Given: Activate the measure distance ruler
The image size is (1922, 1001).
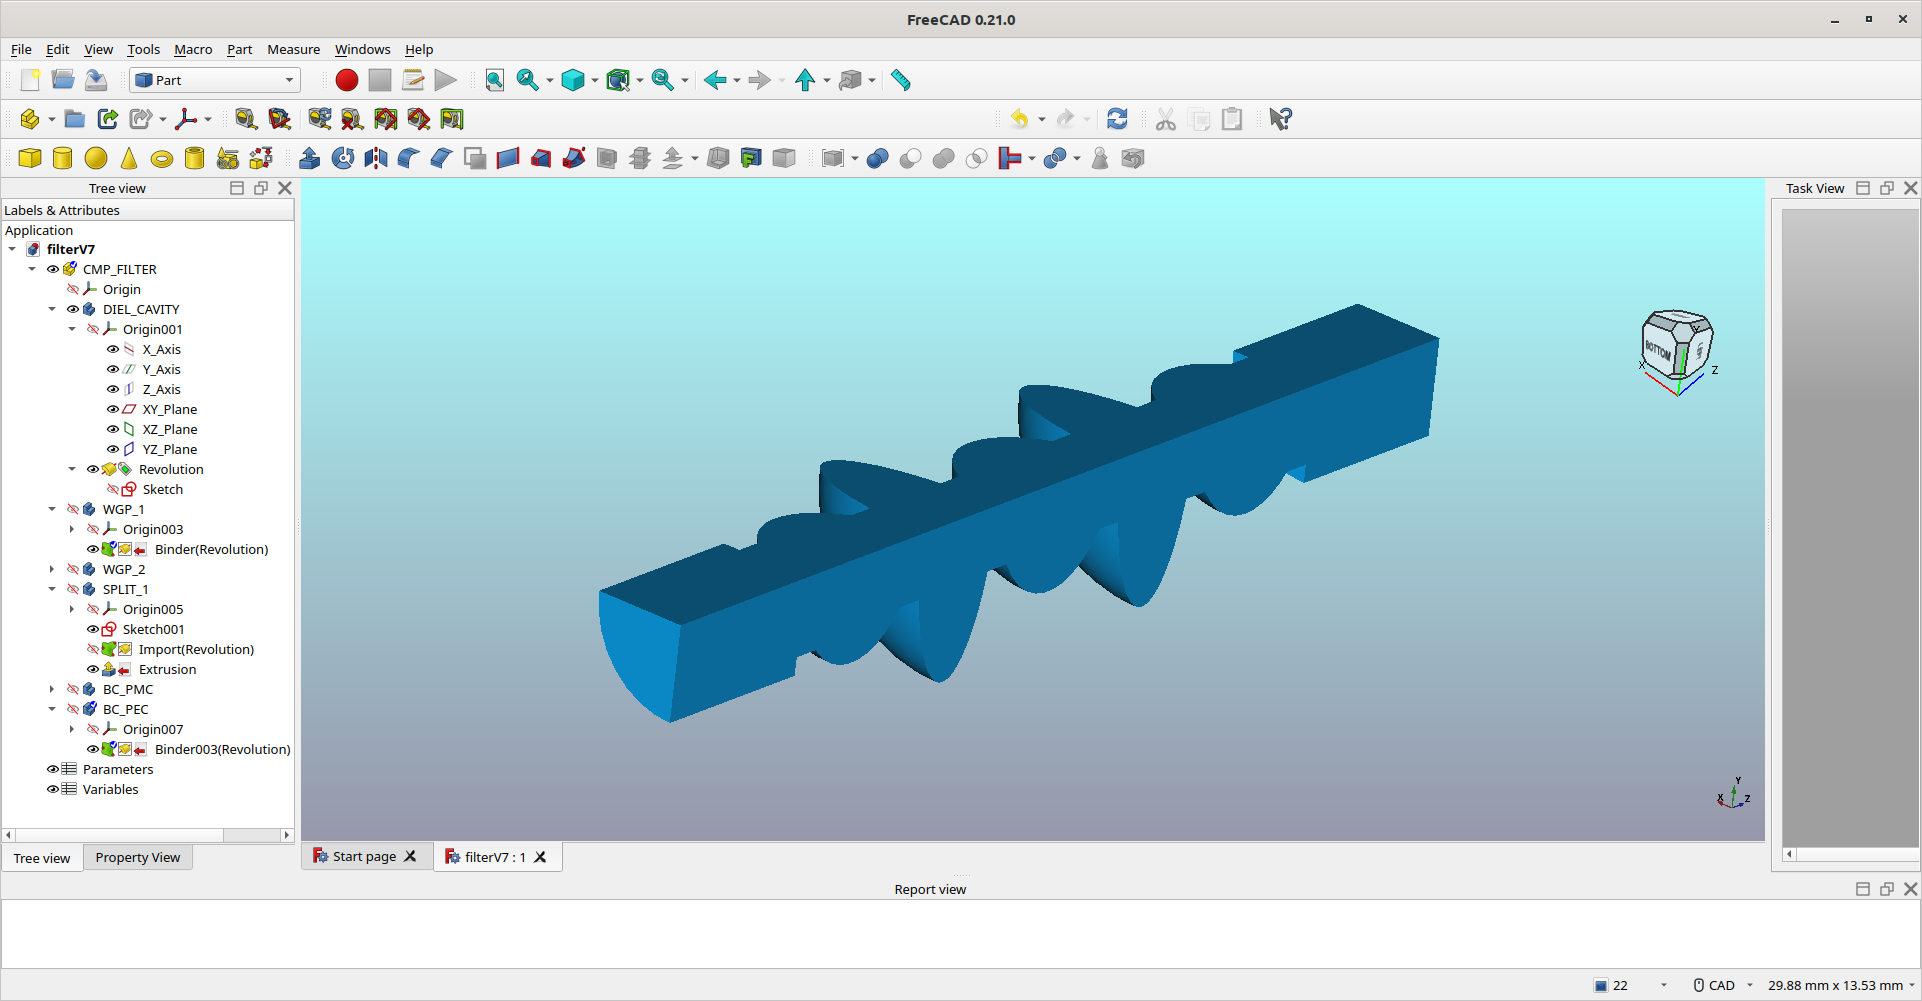Looking at the screenshot, I should point(901,80).
